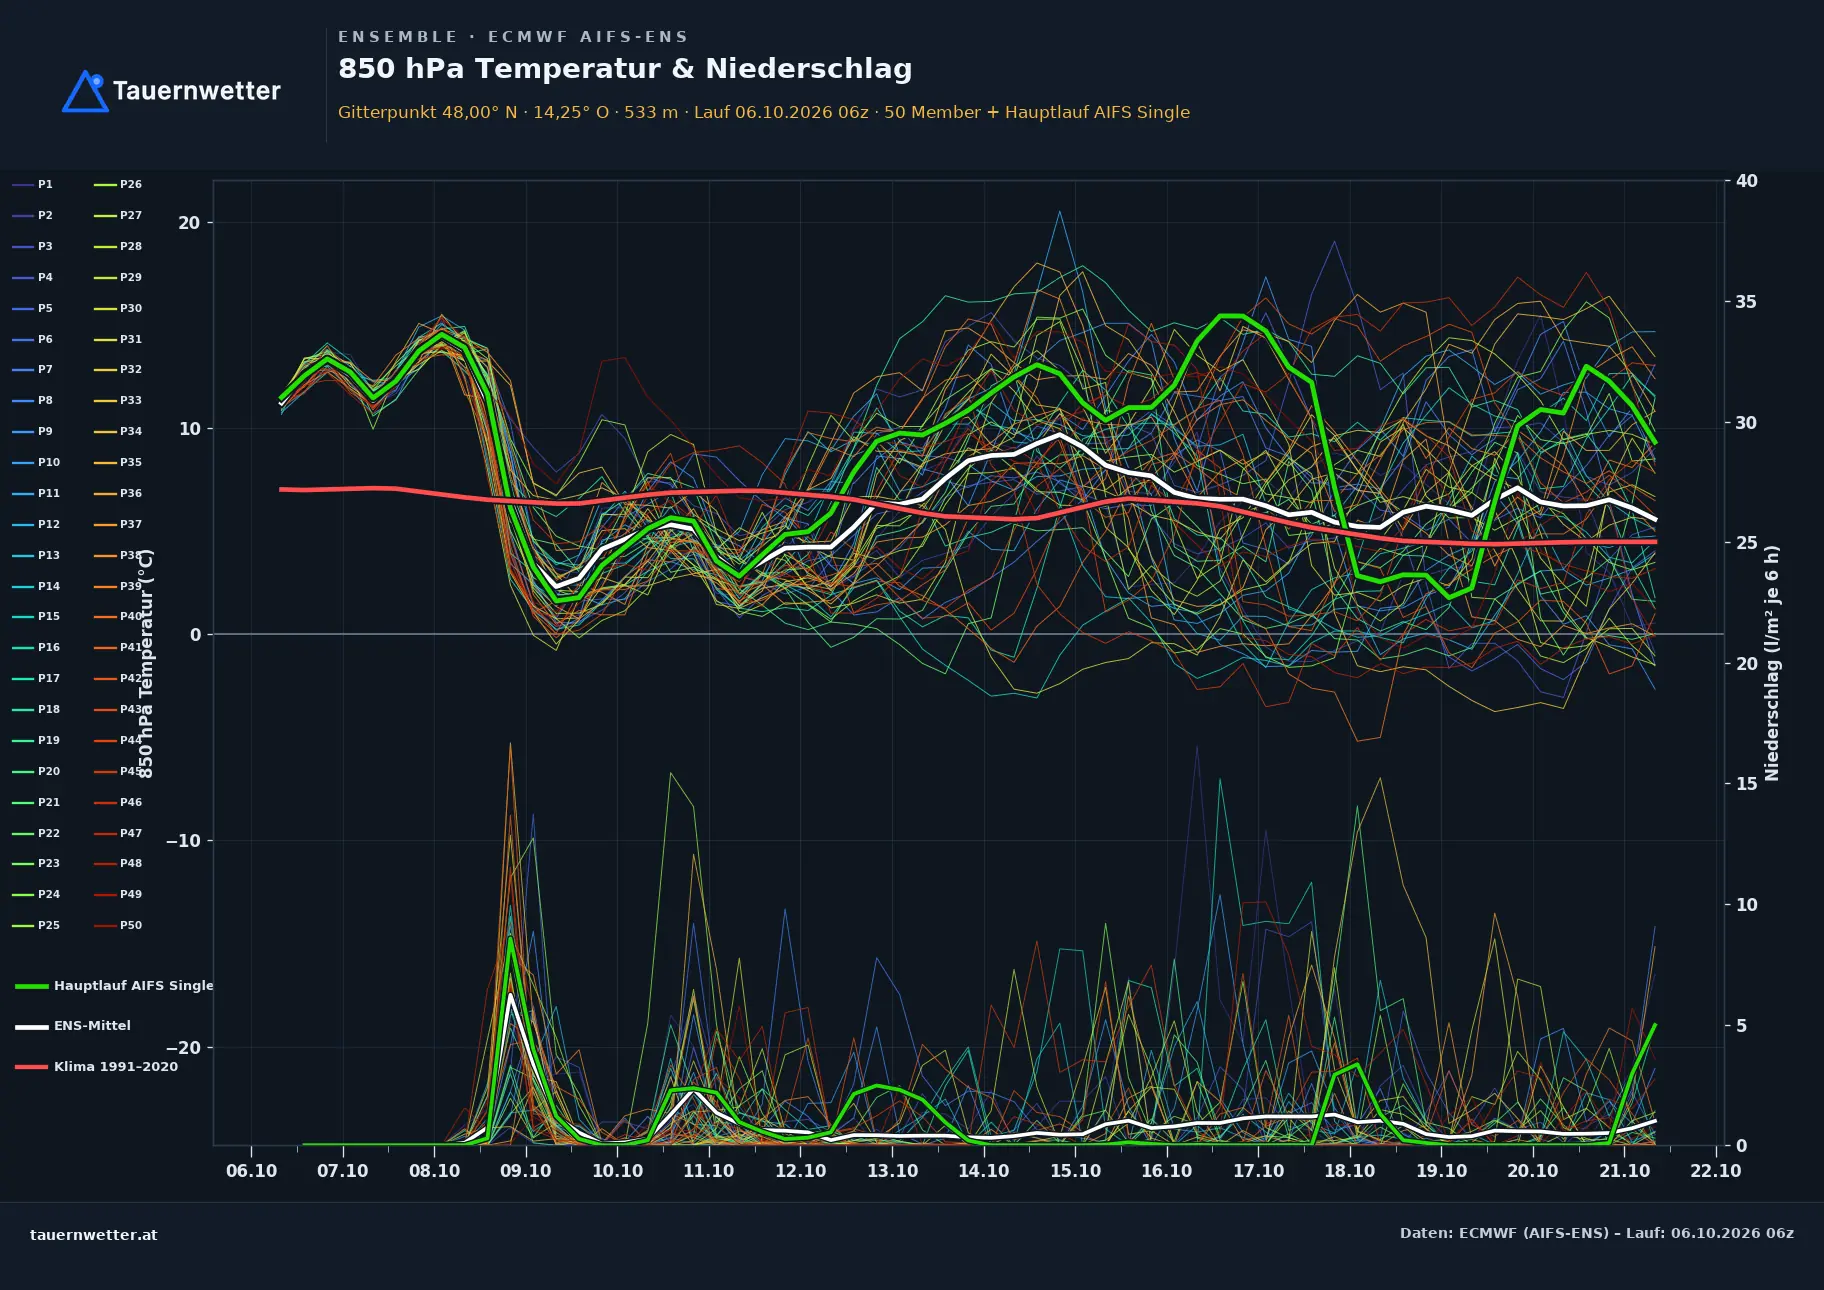Click the 09.10 date label on x-axis
The image size is (1824, 1290).
click(526, 1171)
